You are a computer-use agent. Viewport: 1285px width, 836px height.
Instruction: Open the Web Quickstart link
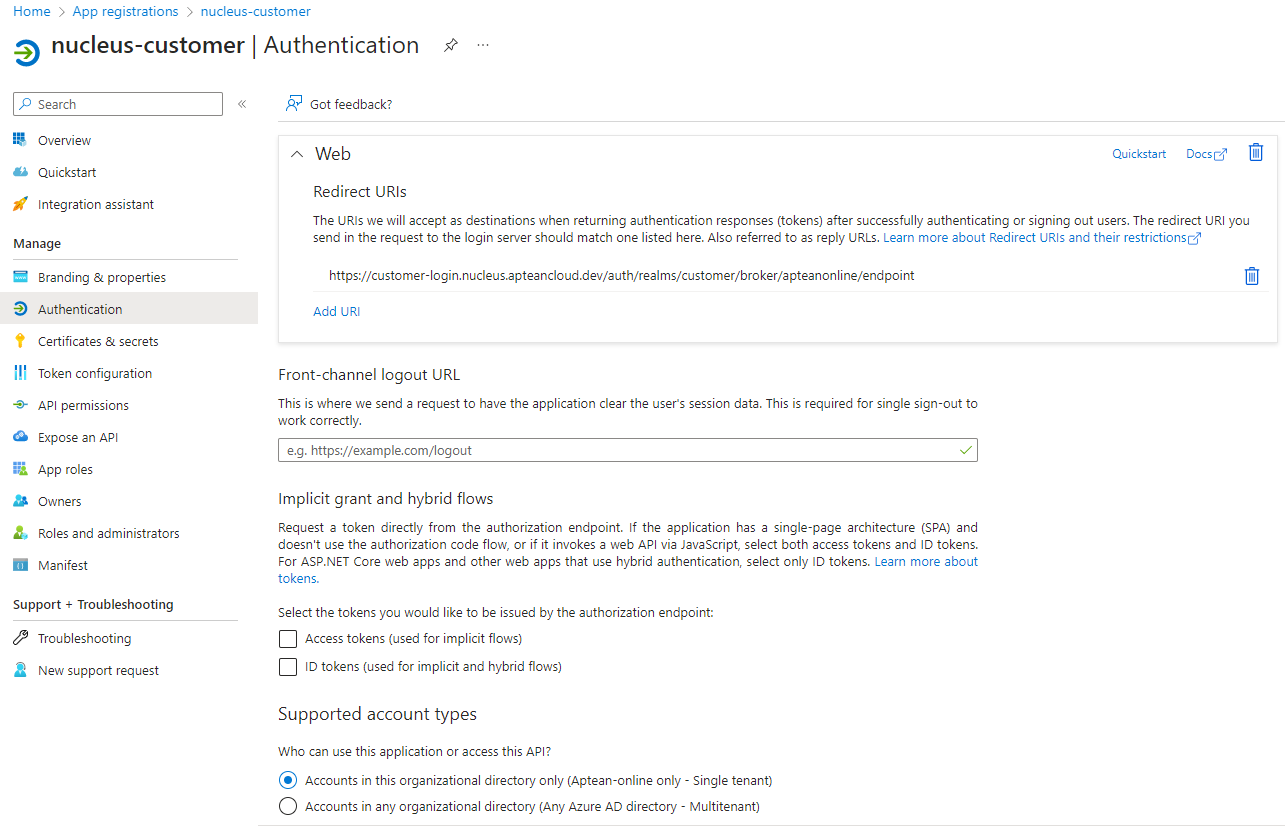[1139, 154]
